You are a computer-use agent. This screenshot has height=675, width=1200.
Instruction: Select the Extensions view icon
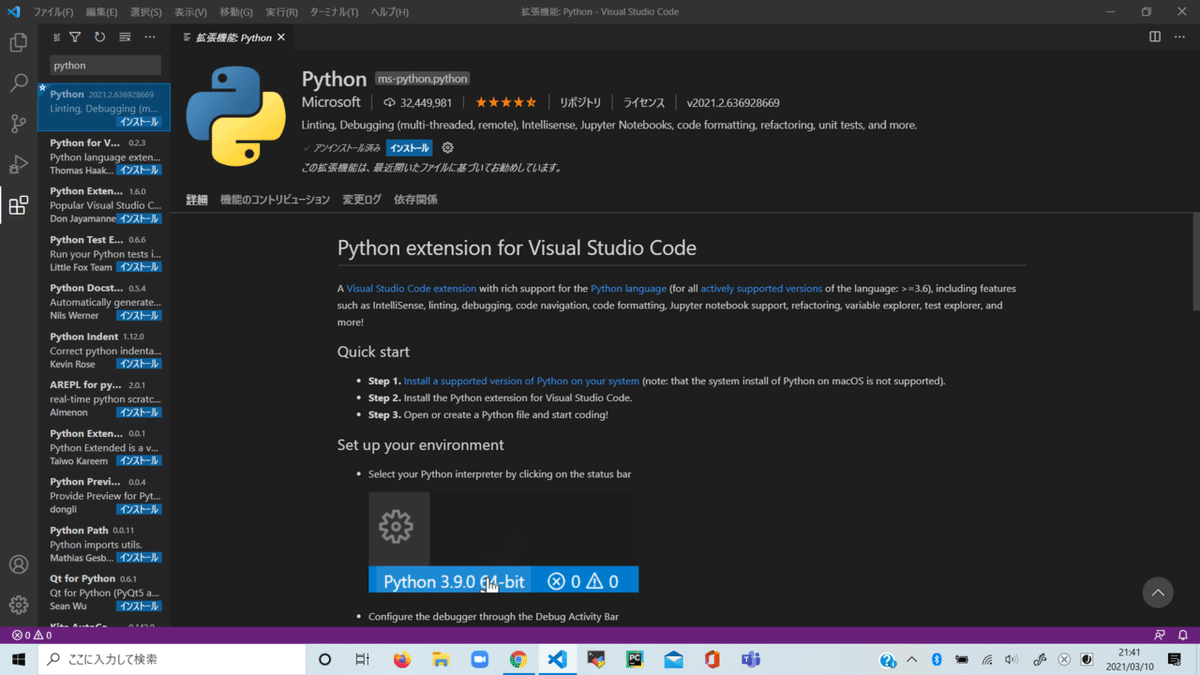coord(18,206)
